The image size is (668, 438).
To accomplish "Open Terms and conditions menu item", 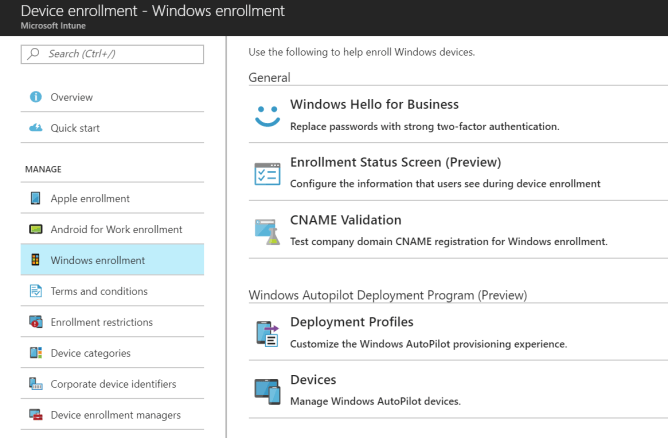I will [x=99, y=291].
